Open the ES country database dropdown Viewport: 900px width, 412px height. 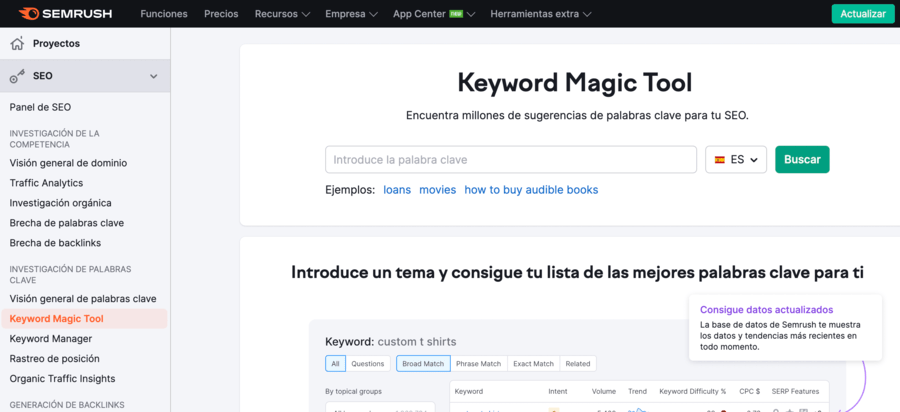736,160
